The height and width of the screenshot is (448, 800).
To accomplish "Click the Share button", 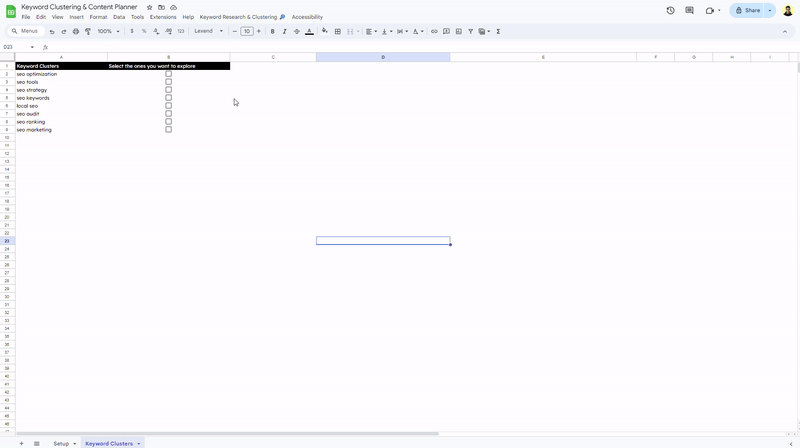I will [x=747, y=10].
